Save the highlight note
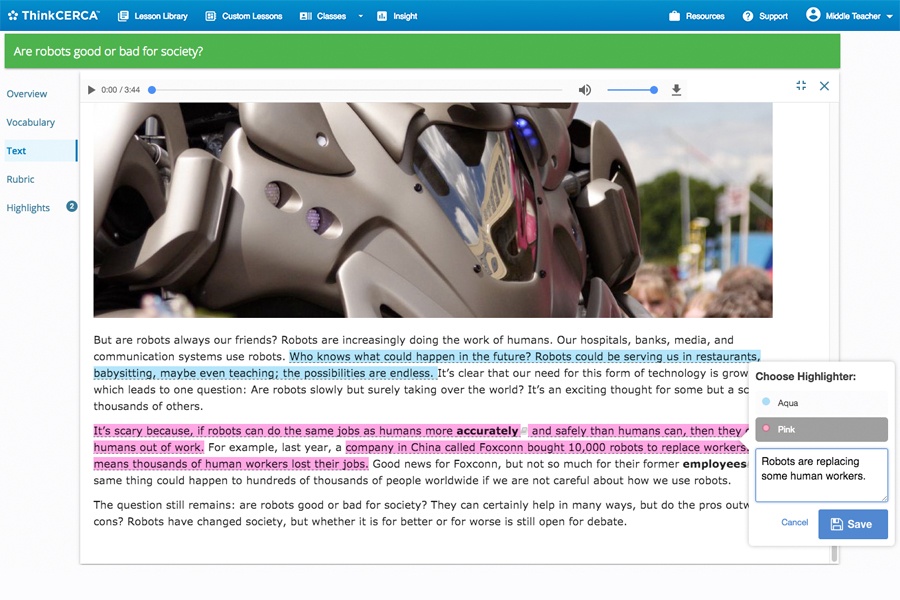This screenshot has height=600, width=900. (852, 524)
